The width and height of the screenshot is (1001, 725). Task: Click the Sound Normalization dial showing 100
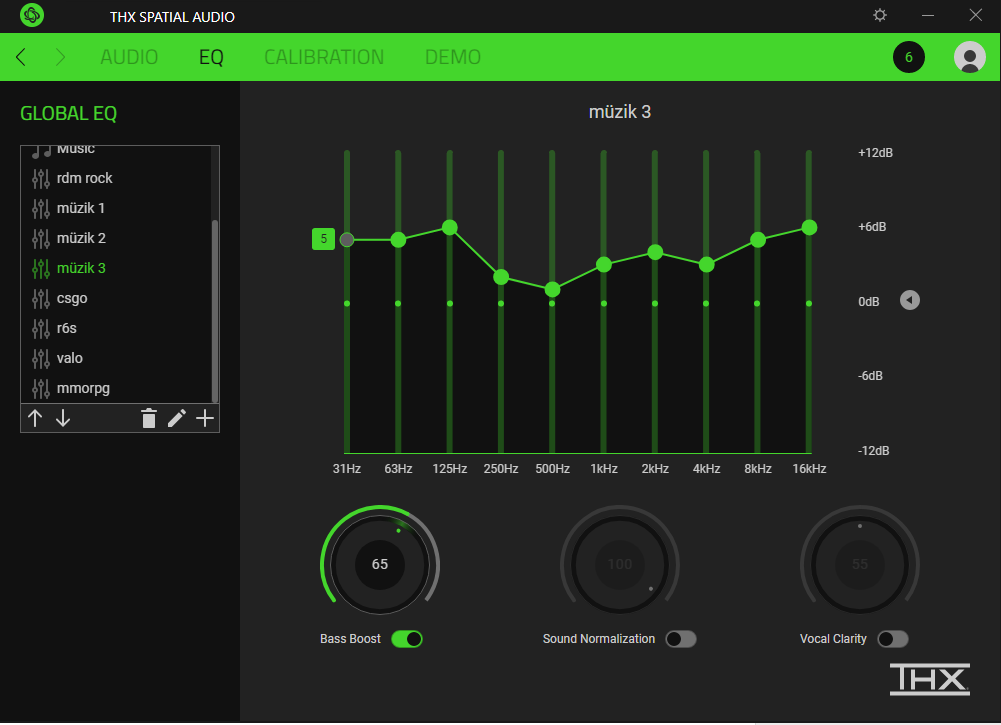tap(620, 564)
